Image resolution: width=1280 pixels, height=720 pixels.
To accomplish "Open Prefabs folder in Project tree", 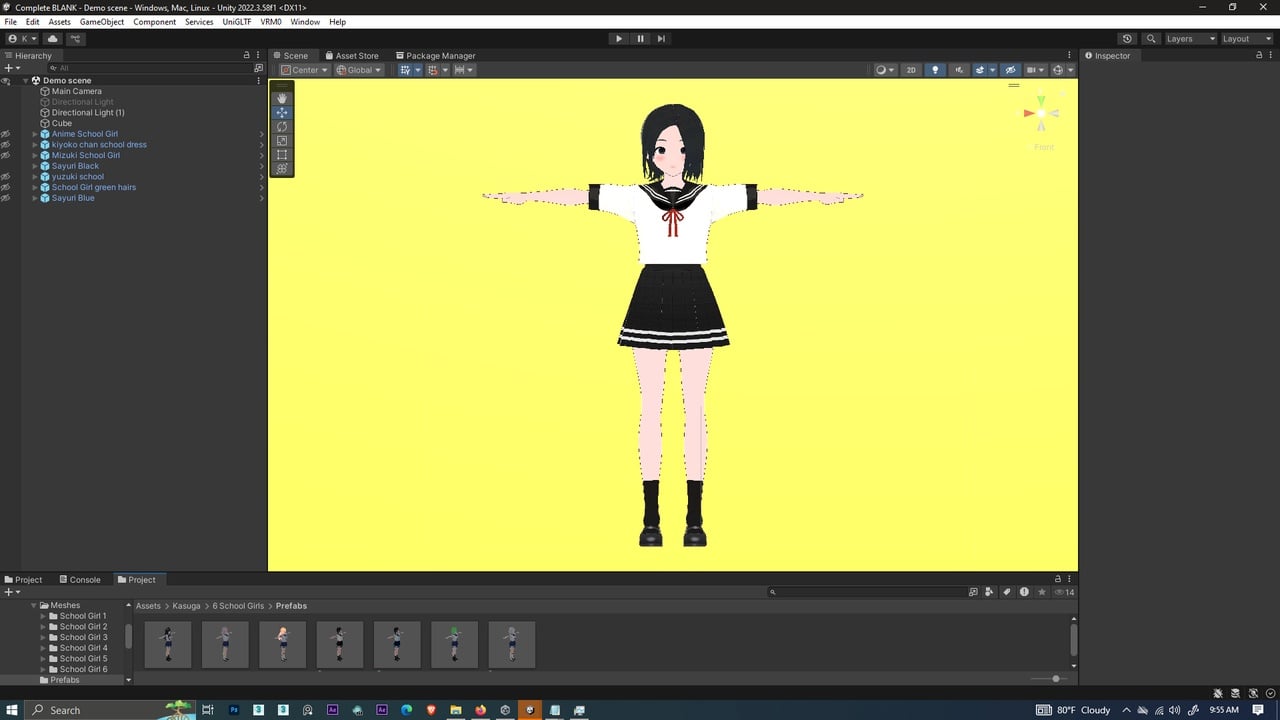I will pyautogui.click(x=65, y=680).
